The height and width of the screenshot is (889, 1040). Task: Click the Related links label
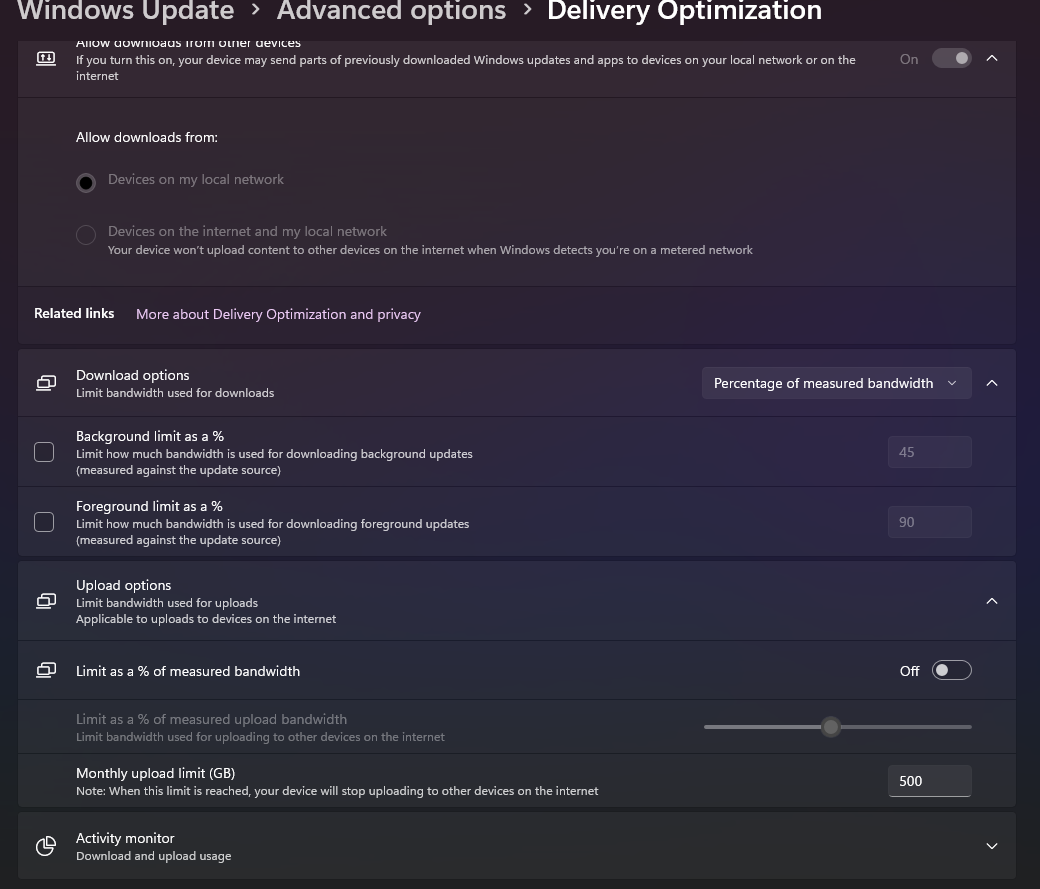pyautogui.click(x=74, y=314)
